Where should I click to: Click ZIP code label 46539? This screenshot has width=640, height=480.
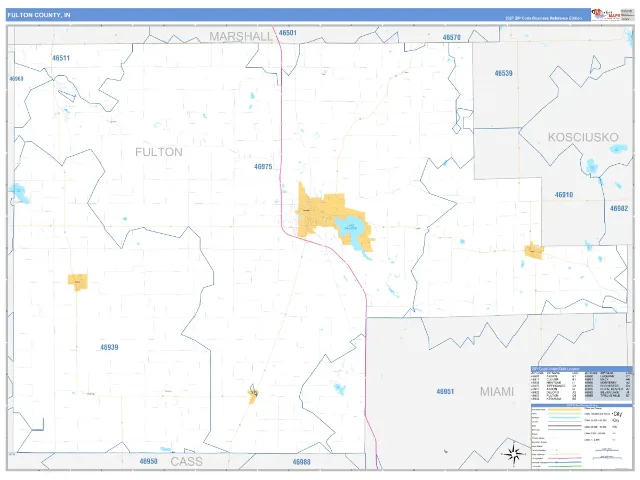503,73
